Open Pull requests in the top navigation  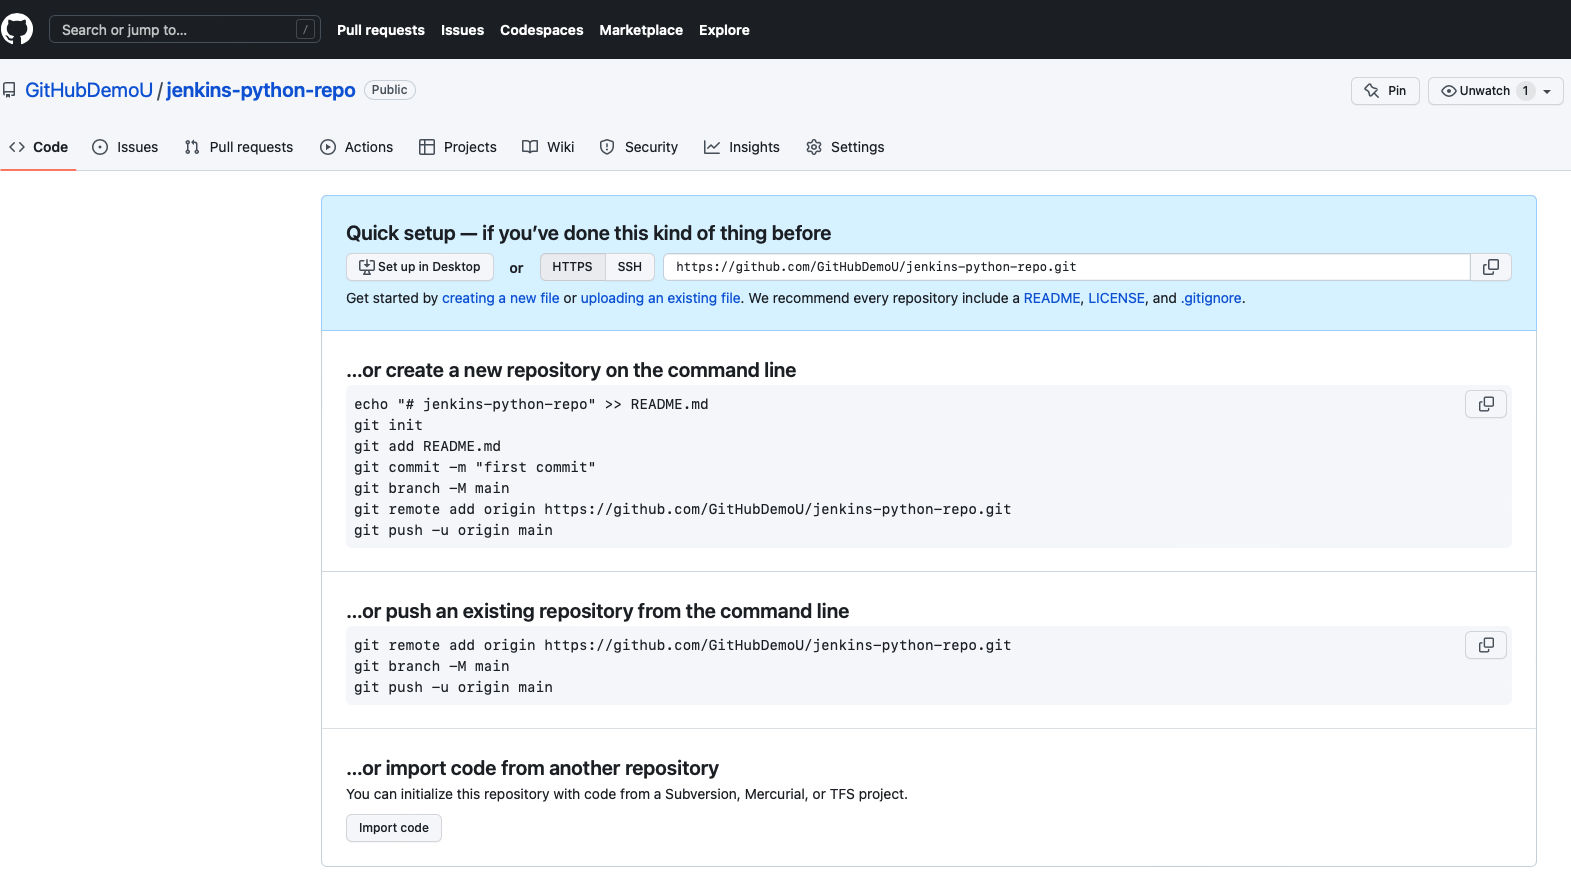coord(380,30)
